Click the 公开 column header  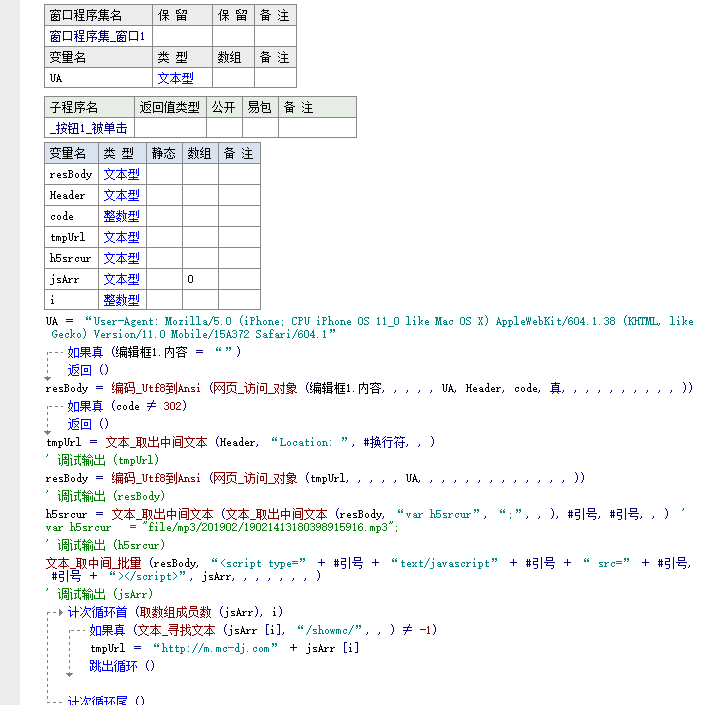[224, 107]
